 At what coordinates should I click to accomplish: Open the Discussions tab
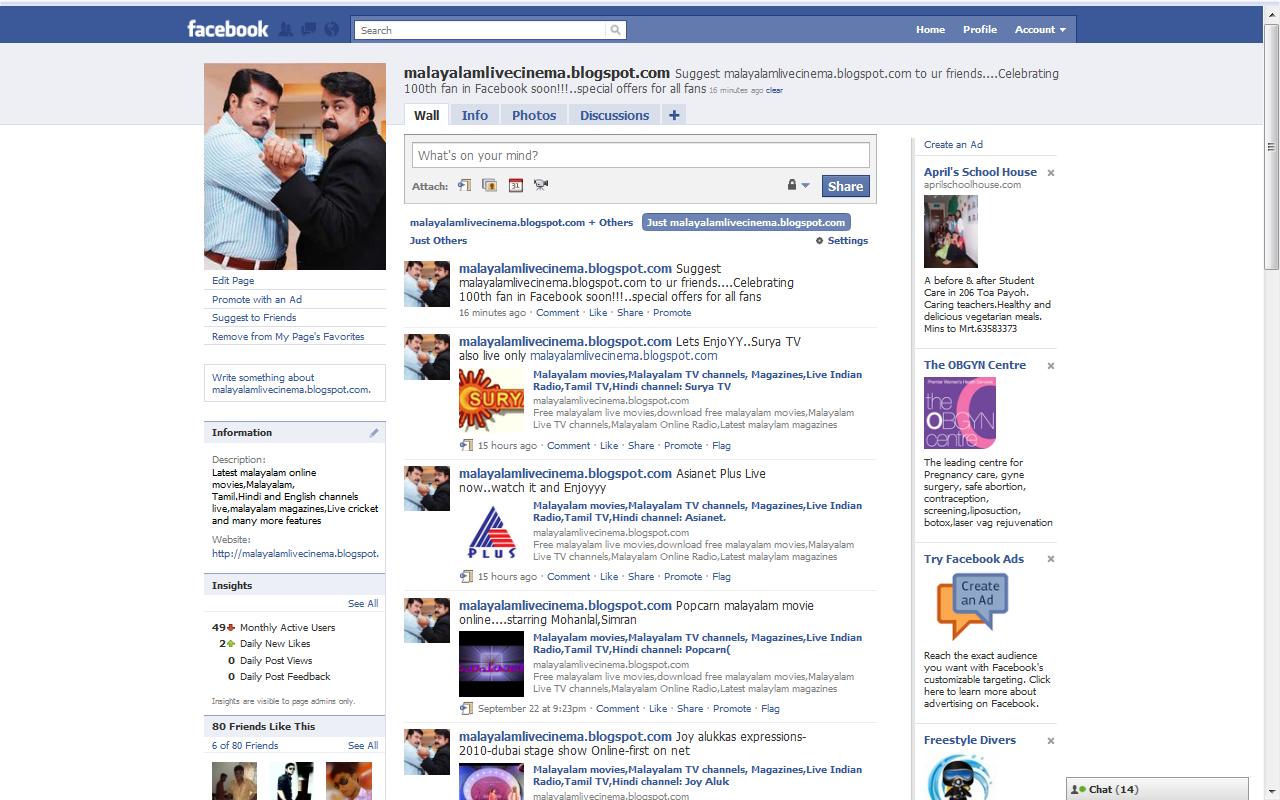pos(614,114)
